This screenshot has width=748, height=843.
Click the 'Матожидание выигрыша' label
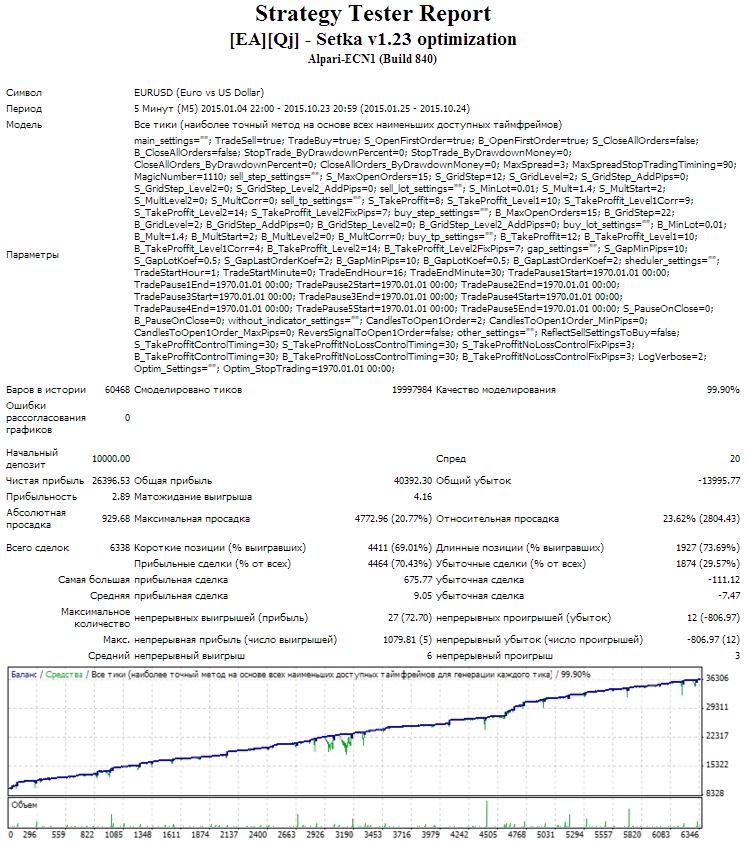[193, 497]
